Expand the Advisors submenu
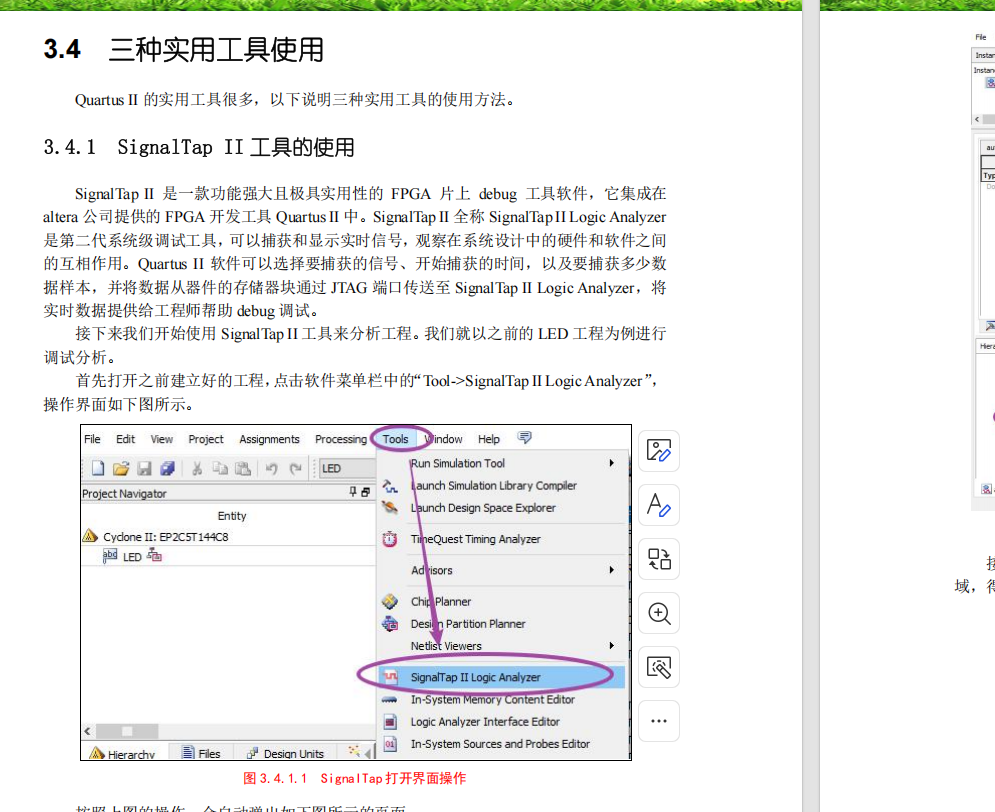The image size is (995, 812). click(x=612, y=570)
